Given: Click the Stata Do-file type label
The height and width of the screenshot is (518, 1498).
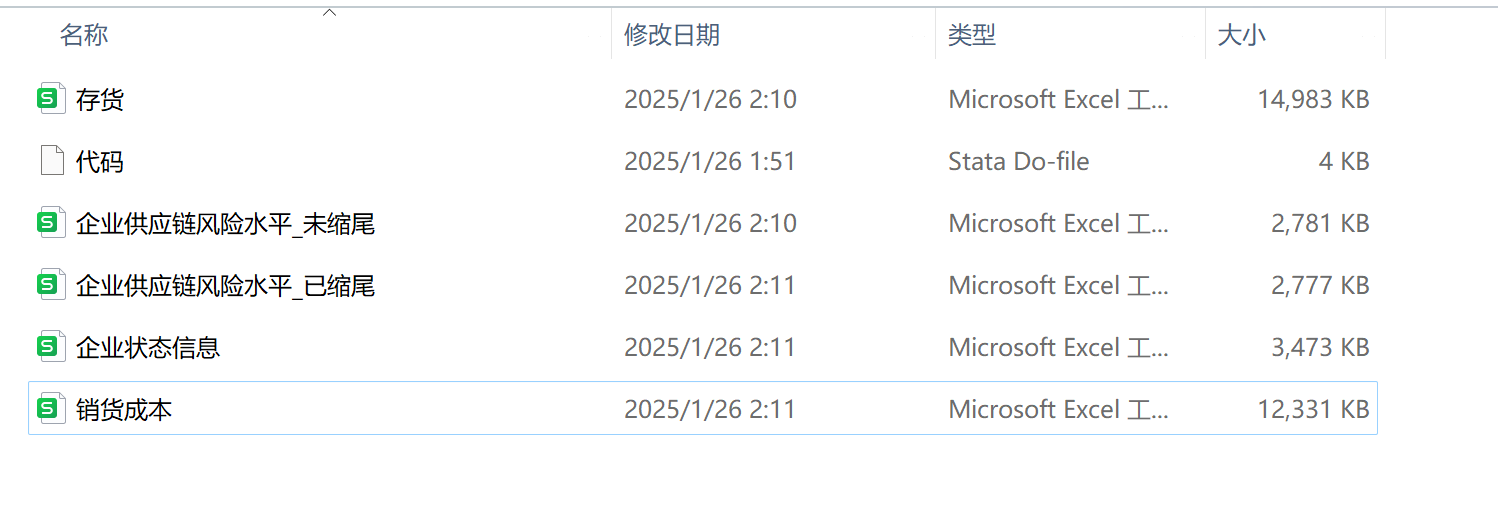Looking at the screenshot, I should (1018, 161).
